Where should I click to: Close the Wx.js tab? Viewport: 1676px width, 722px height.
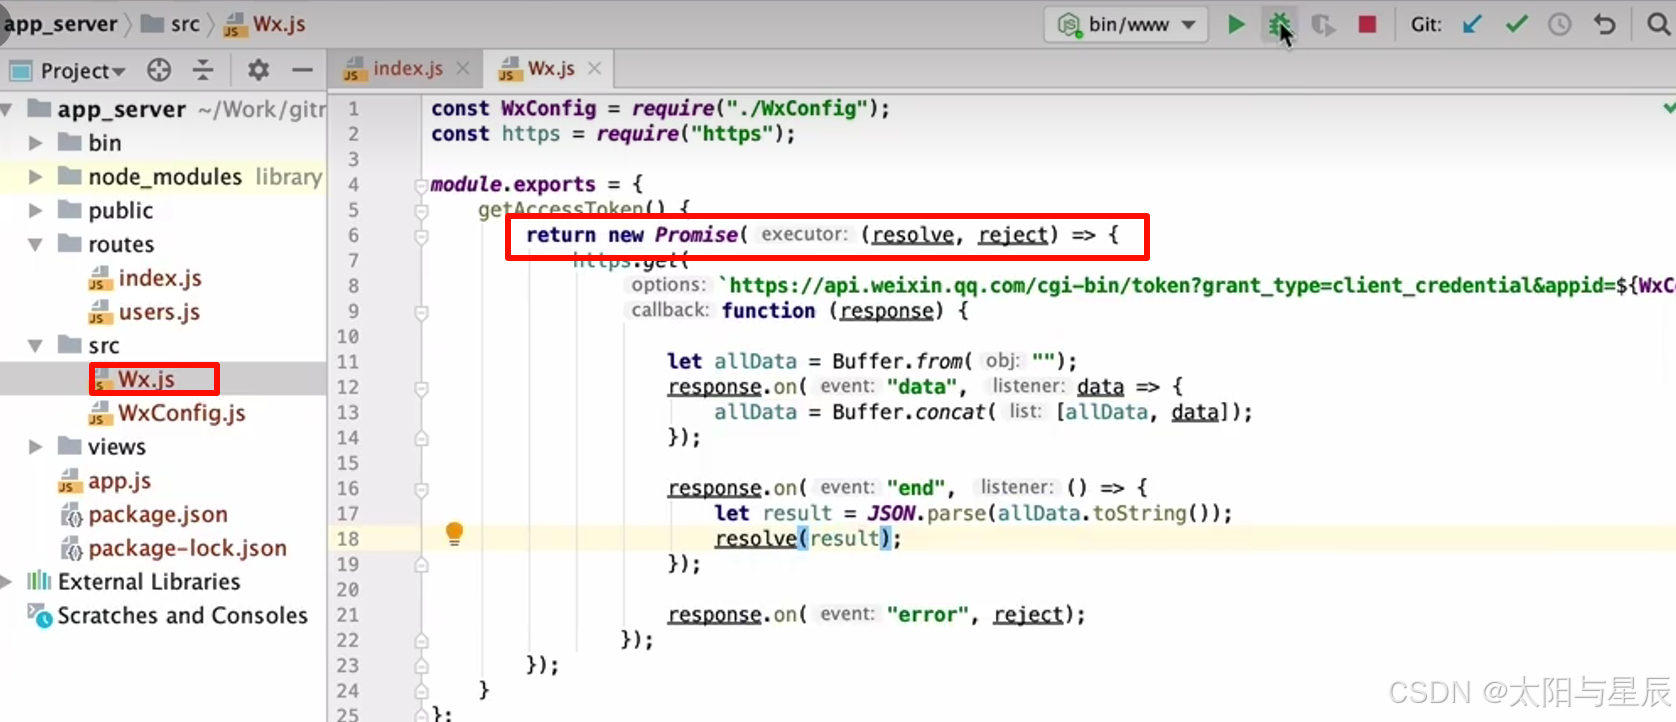[595, 69]
